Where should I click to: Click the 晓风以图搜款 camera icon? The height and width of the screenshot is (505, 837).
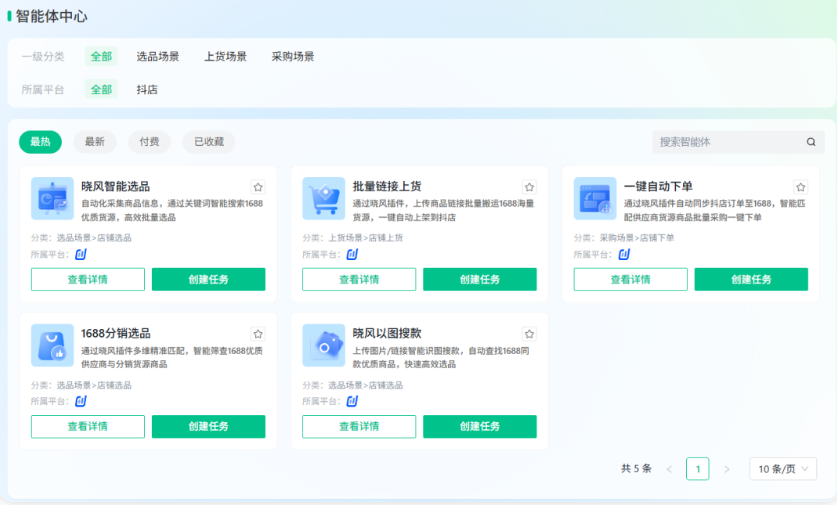point(323,345)
